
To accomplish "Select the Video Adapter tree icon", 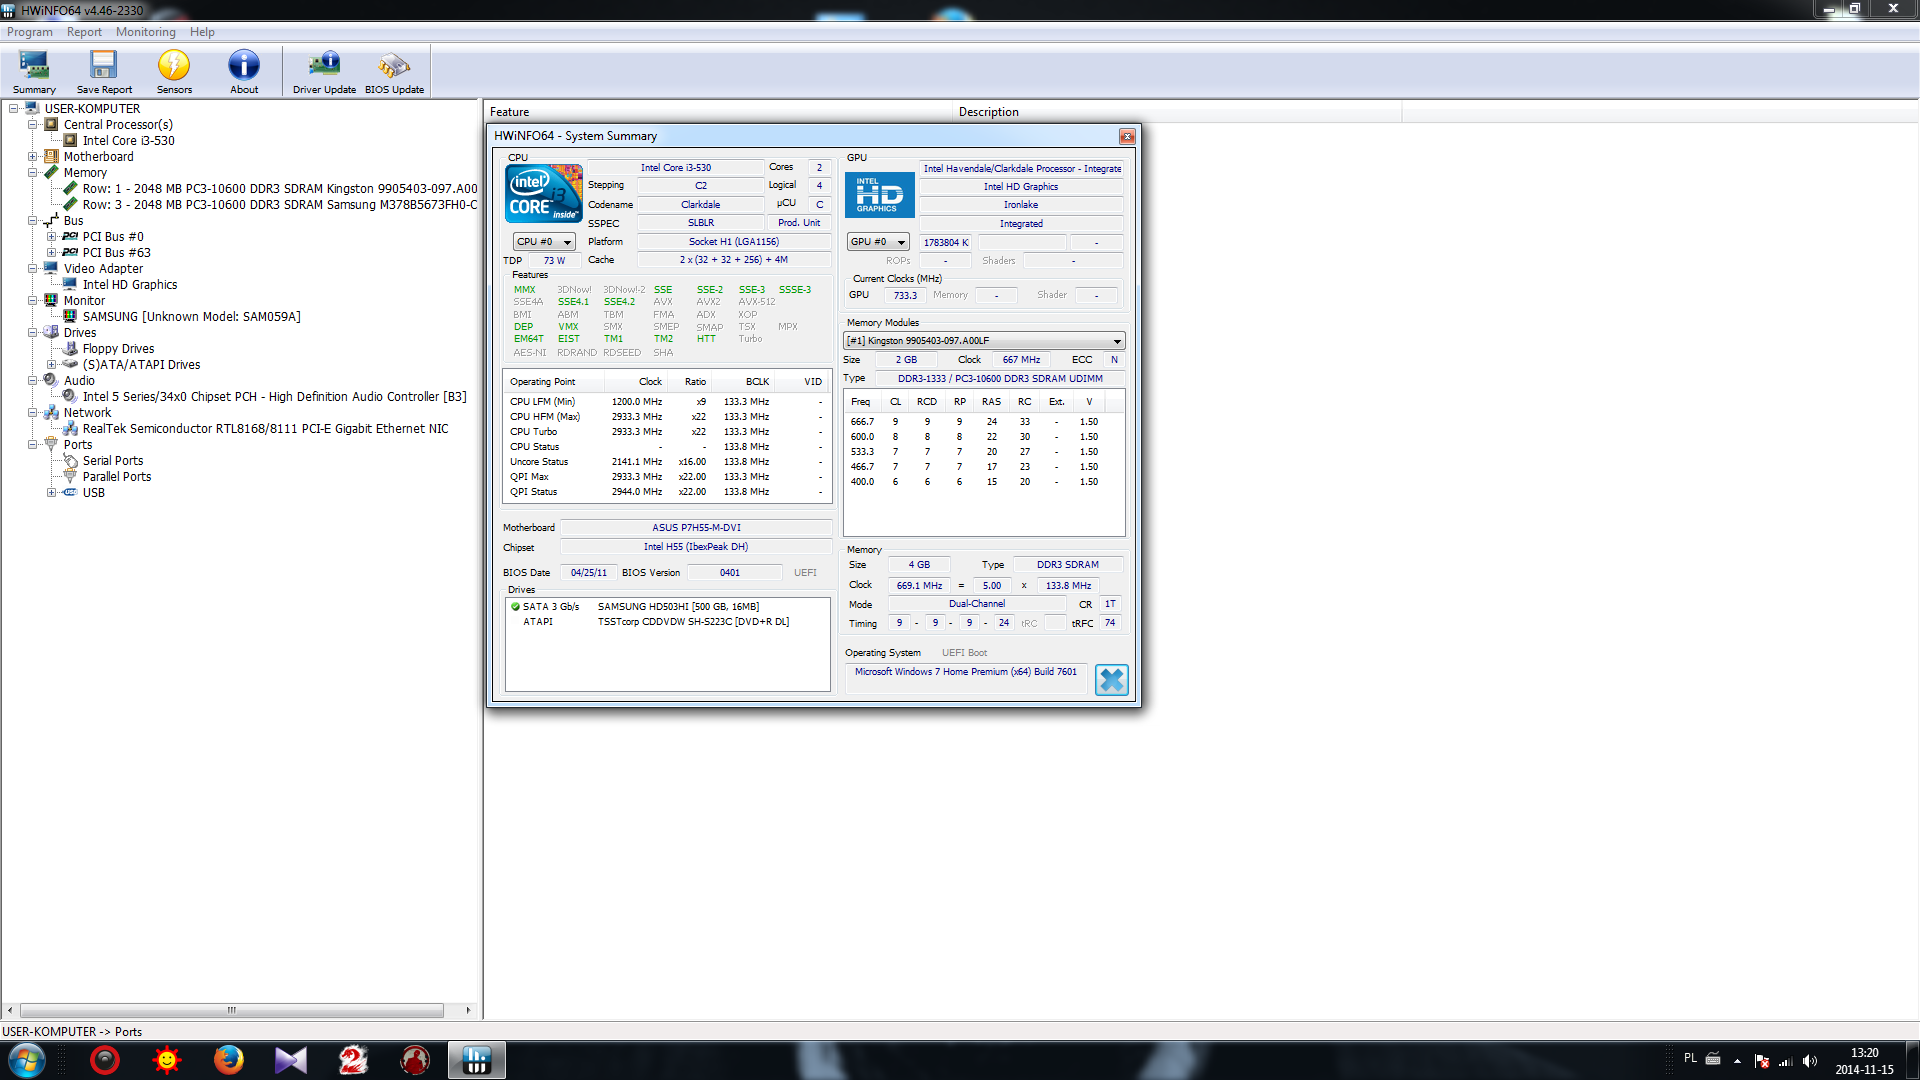I will click(x=52, y=269).
